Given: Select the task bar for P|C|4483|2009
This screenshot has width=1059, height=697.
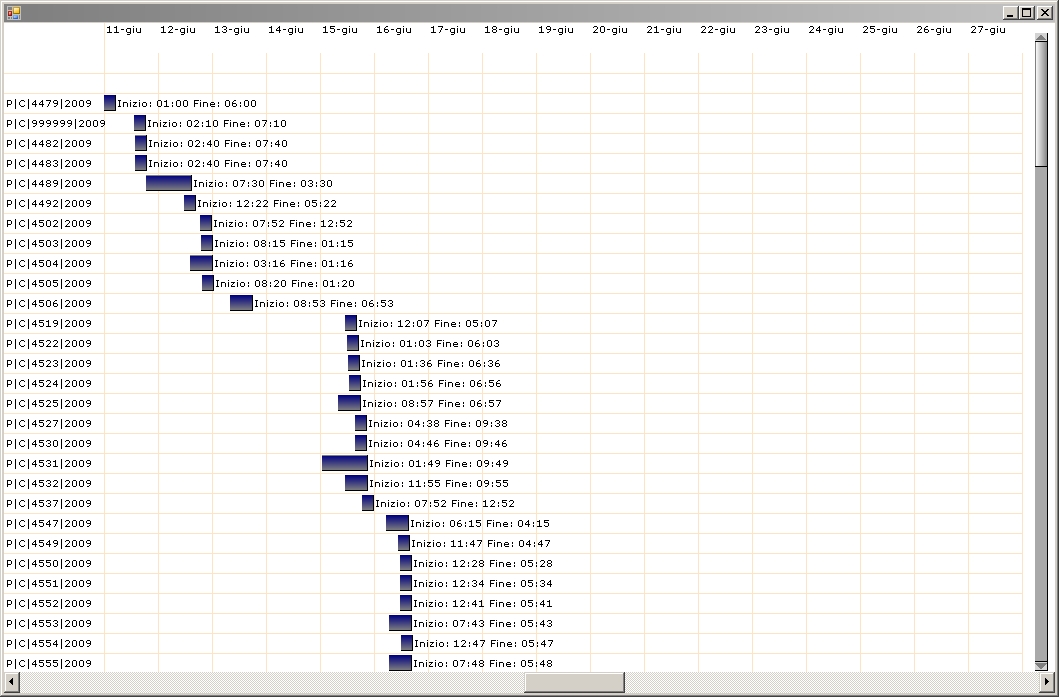Looking at the screenshot, I should coord(140,163).
